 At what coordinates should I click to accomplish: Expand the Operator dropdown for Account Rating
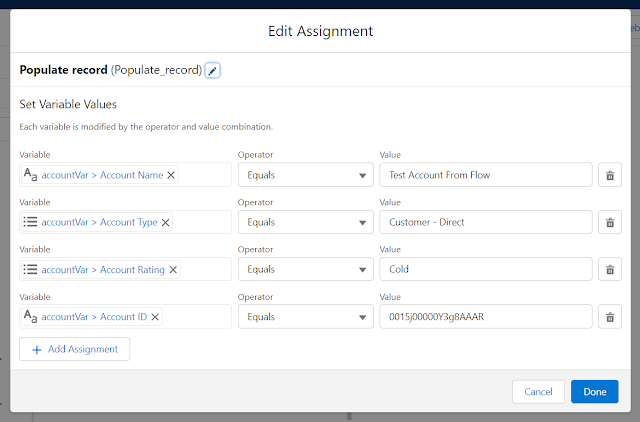click(x=306, y=269)
